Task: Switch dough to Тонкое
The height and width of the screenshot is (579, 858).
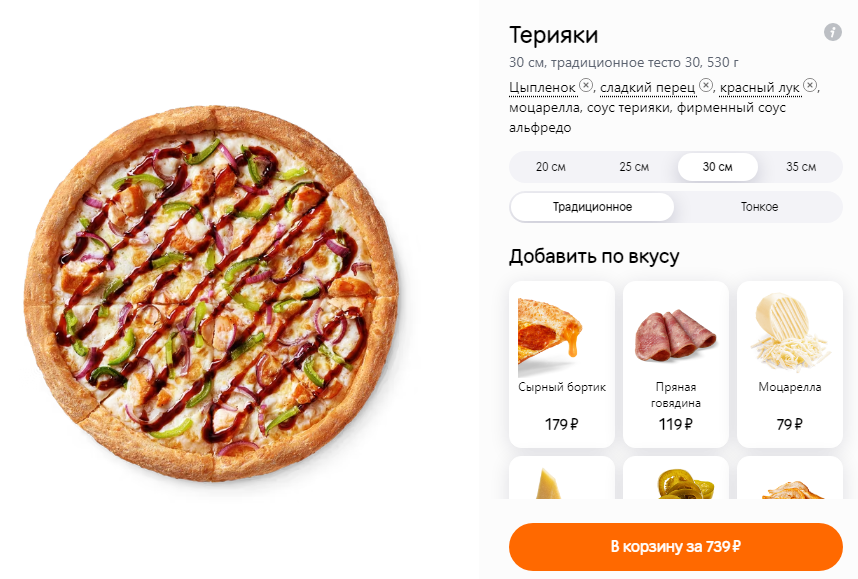Action: pyautogui.click(x=760, y=207)
